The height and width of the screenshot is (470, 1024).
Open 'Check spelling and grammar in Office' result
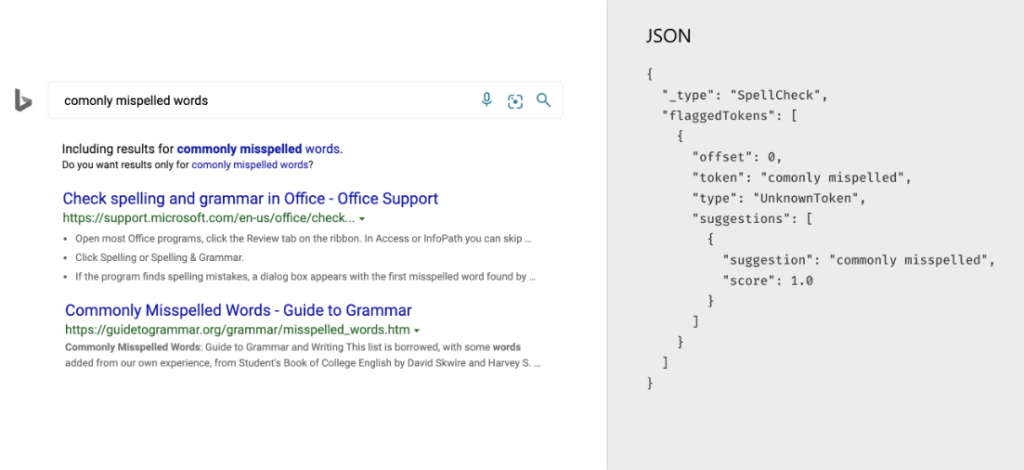[250, 198]
